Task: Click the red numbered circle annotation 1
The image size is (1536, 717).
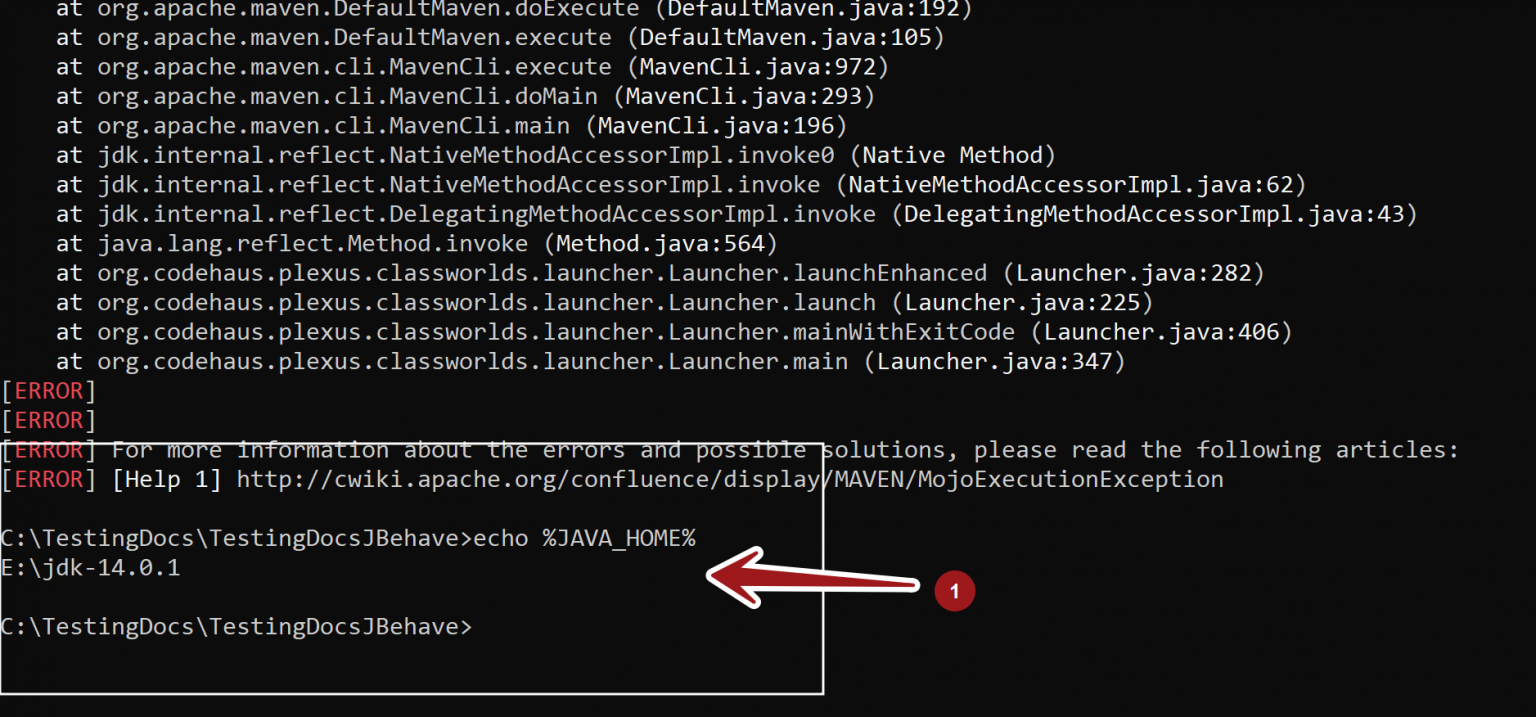Action: pos(954,591)
